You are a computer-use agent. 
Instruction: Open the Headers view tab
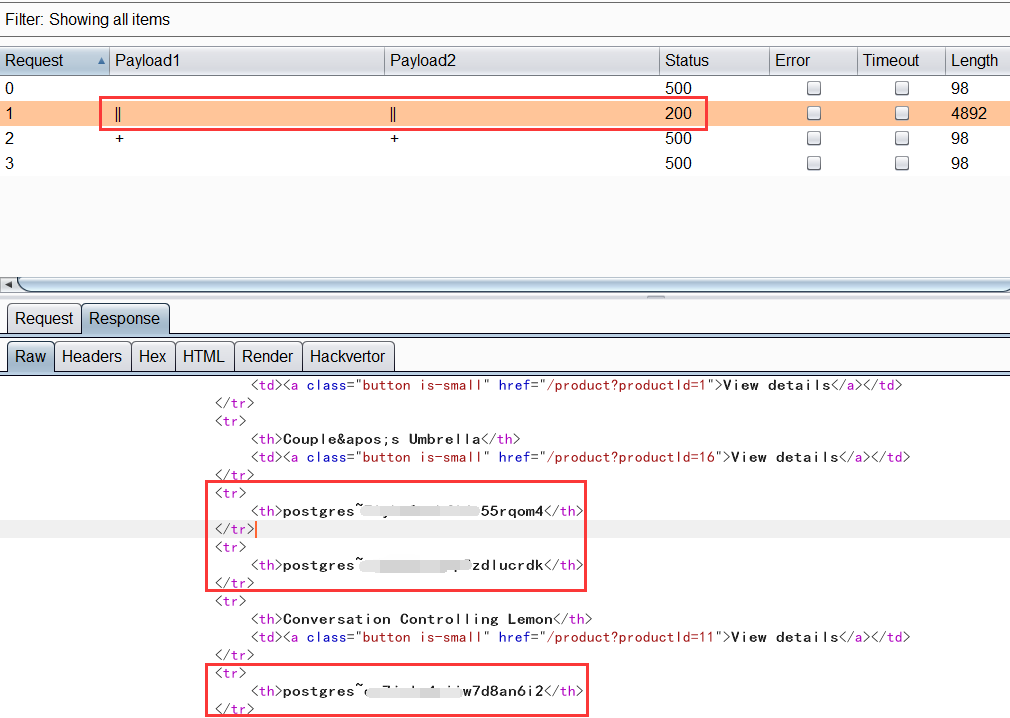(92, 356)
